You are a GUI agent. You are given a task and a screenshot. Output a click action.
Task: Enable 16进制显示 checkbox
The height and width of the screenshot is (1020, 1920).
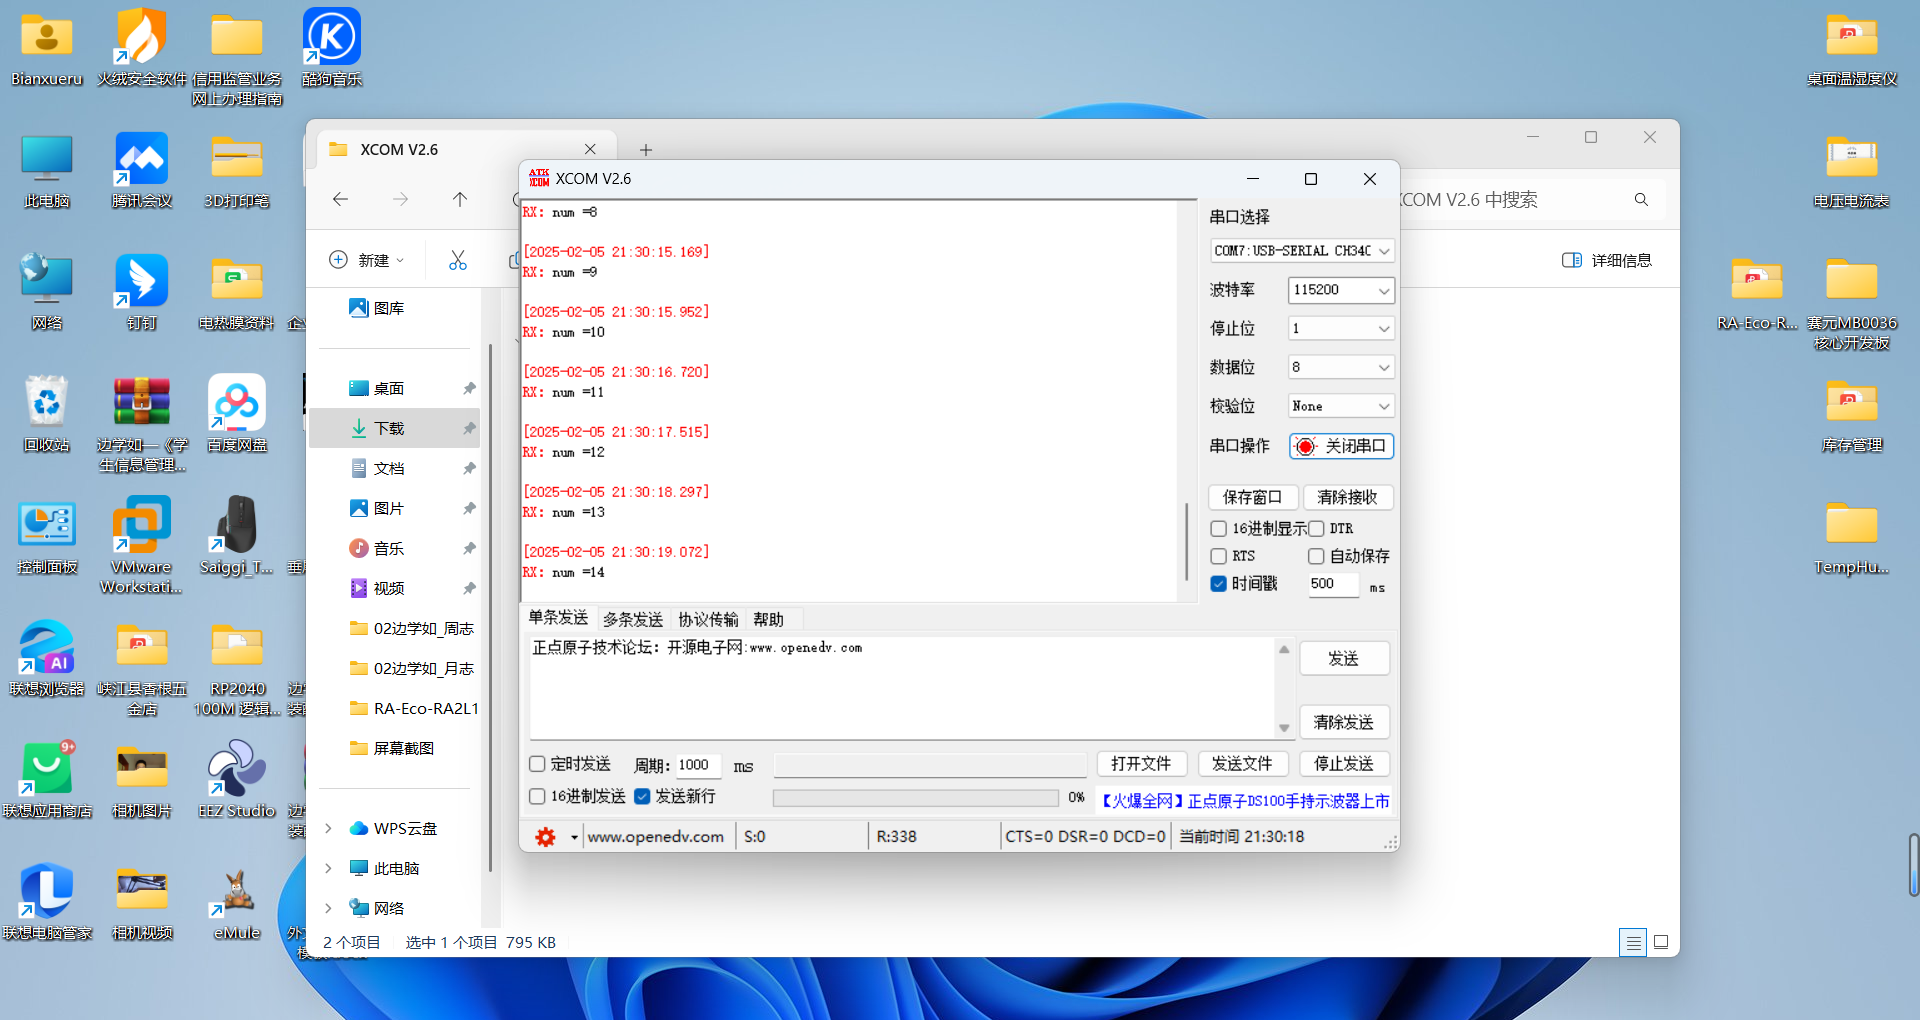pos(1218,528)
